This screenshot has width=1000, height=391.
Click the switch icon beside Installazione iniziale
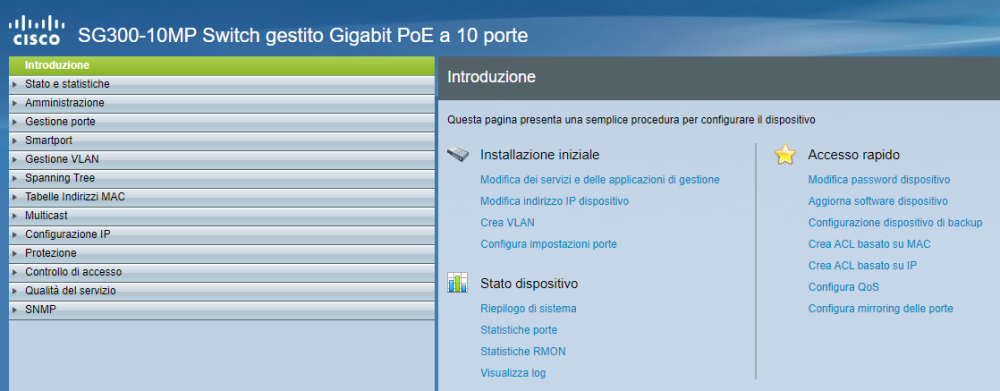click(x=458, y=154)
